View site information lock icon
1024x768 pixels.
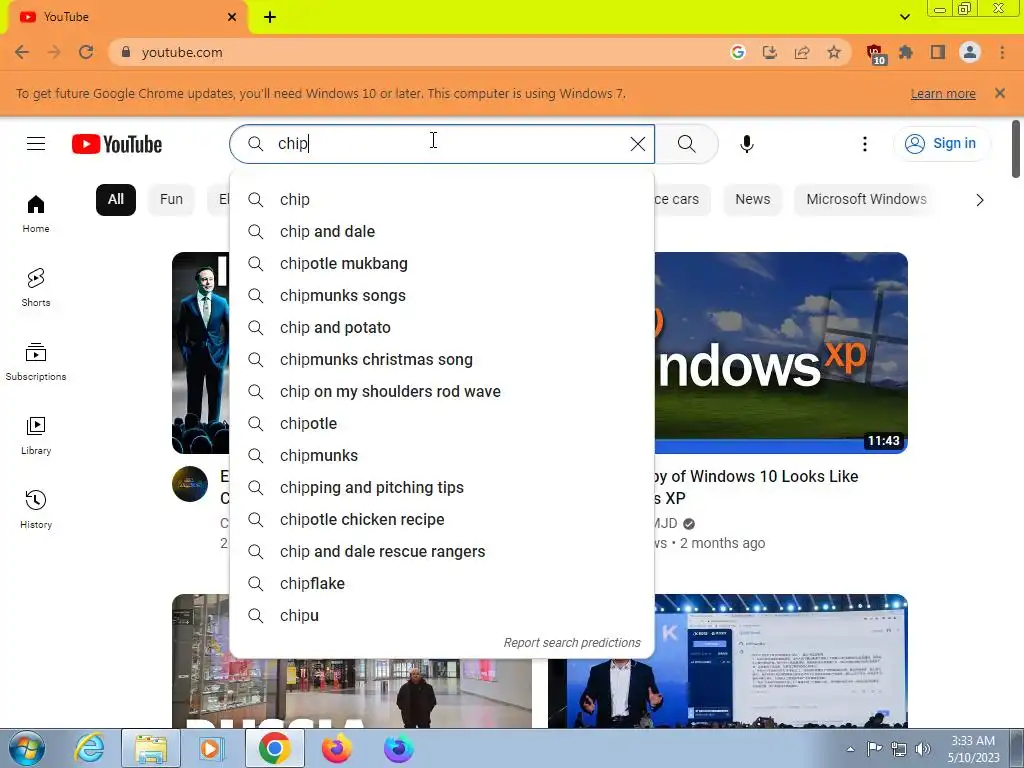(x=126, y=52)
